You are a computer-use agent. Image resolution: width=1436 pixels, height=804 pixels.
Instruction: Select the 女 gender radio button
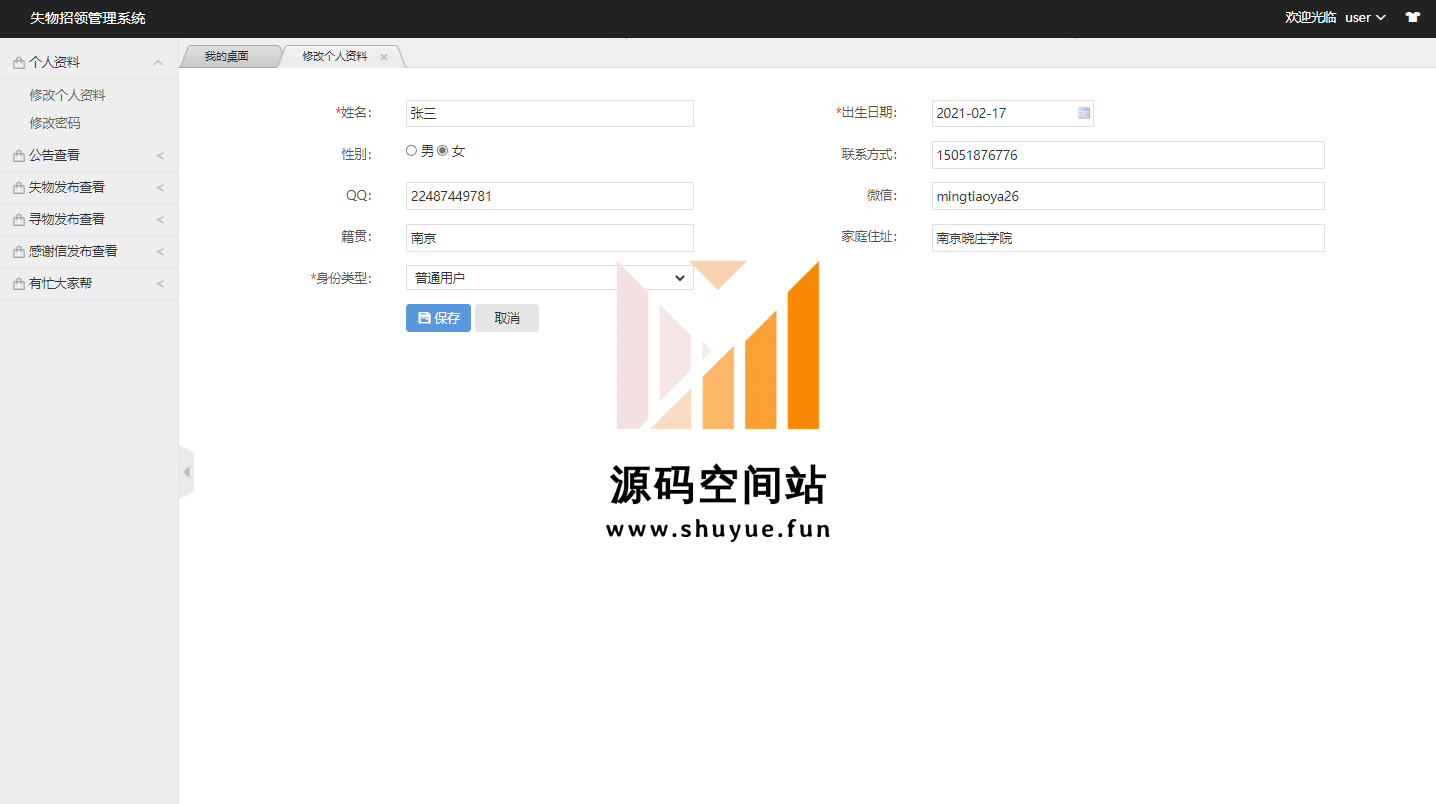(x=443, y=151)
